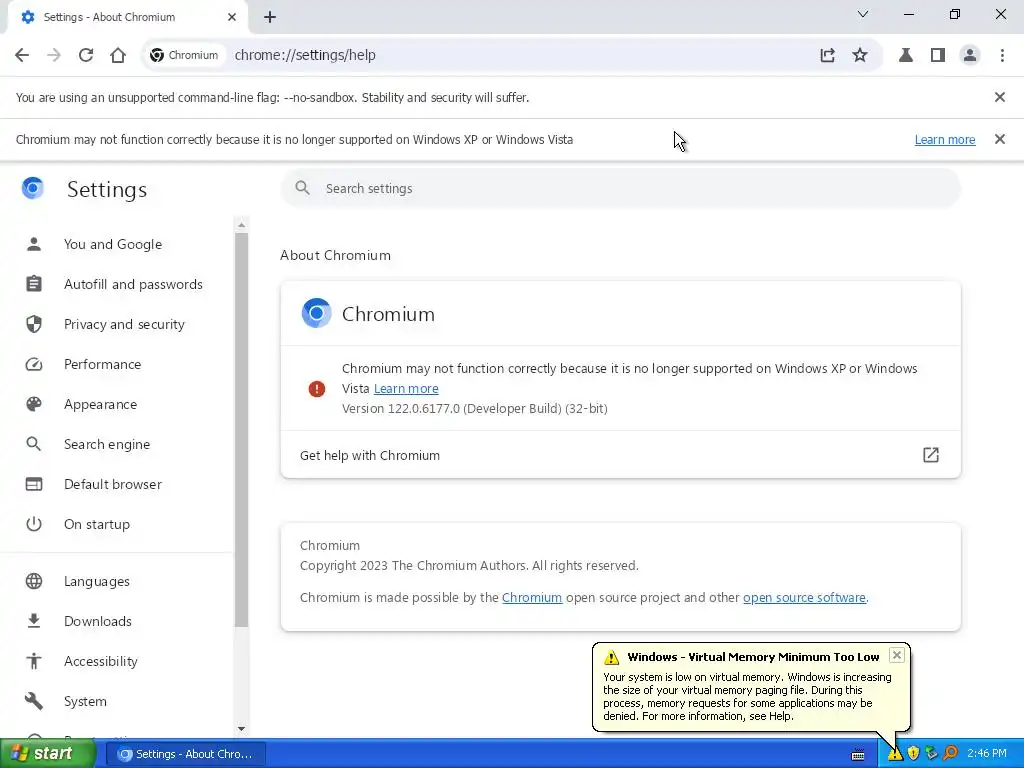Open the three-dot Chromium menu

1002,55
